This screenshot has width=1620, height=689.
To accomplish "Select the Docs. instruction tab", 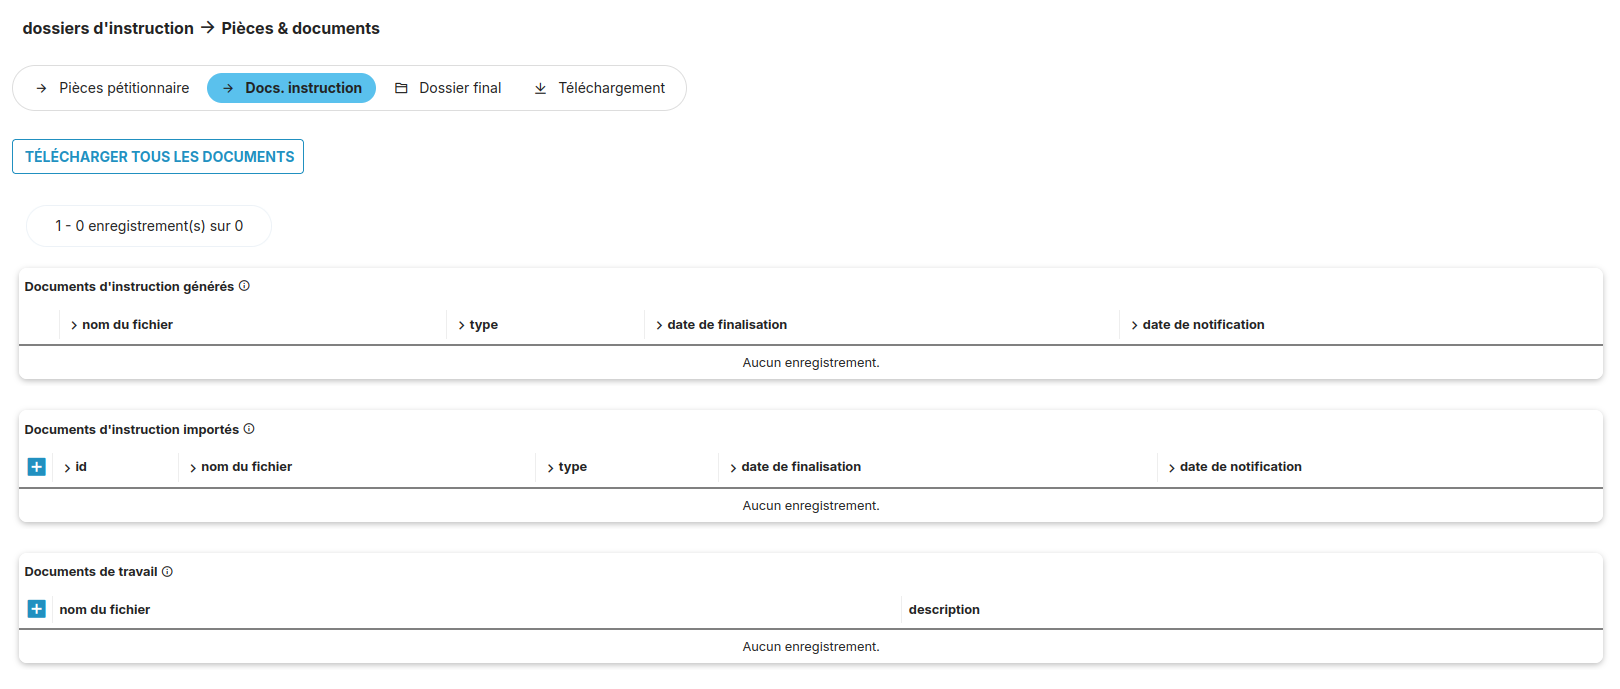I will (x=303, y=88).
